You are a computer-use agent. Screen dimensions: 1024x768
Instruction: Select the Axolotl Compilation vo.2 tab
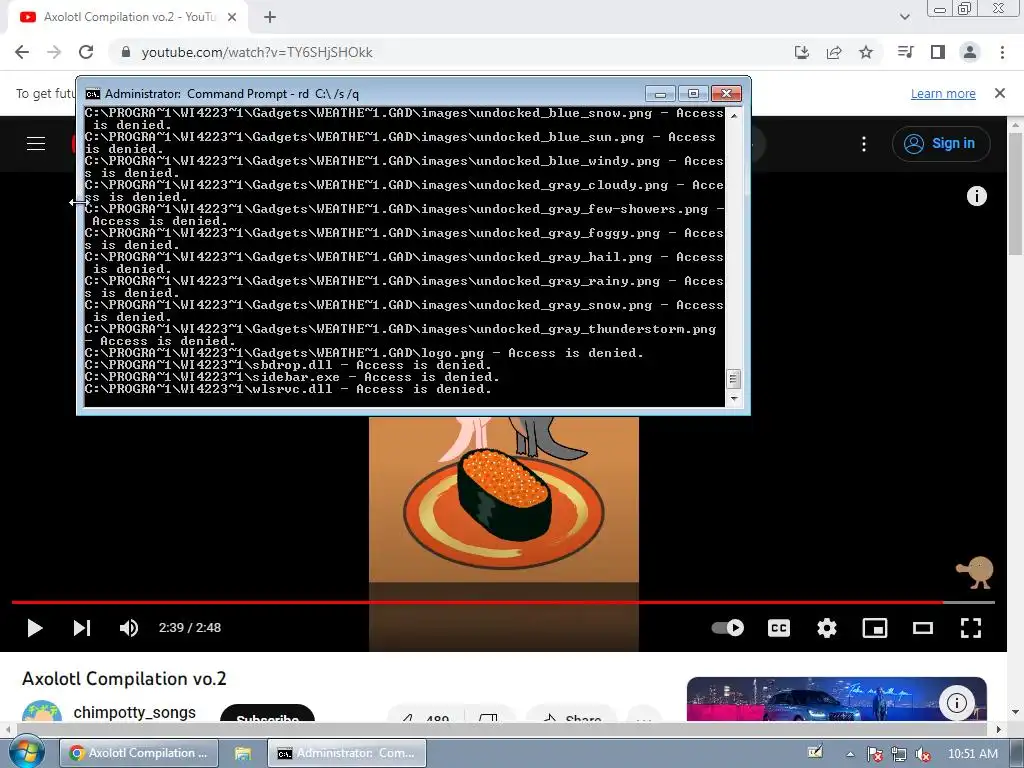(128, 18)
